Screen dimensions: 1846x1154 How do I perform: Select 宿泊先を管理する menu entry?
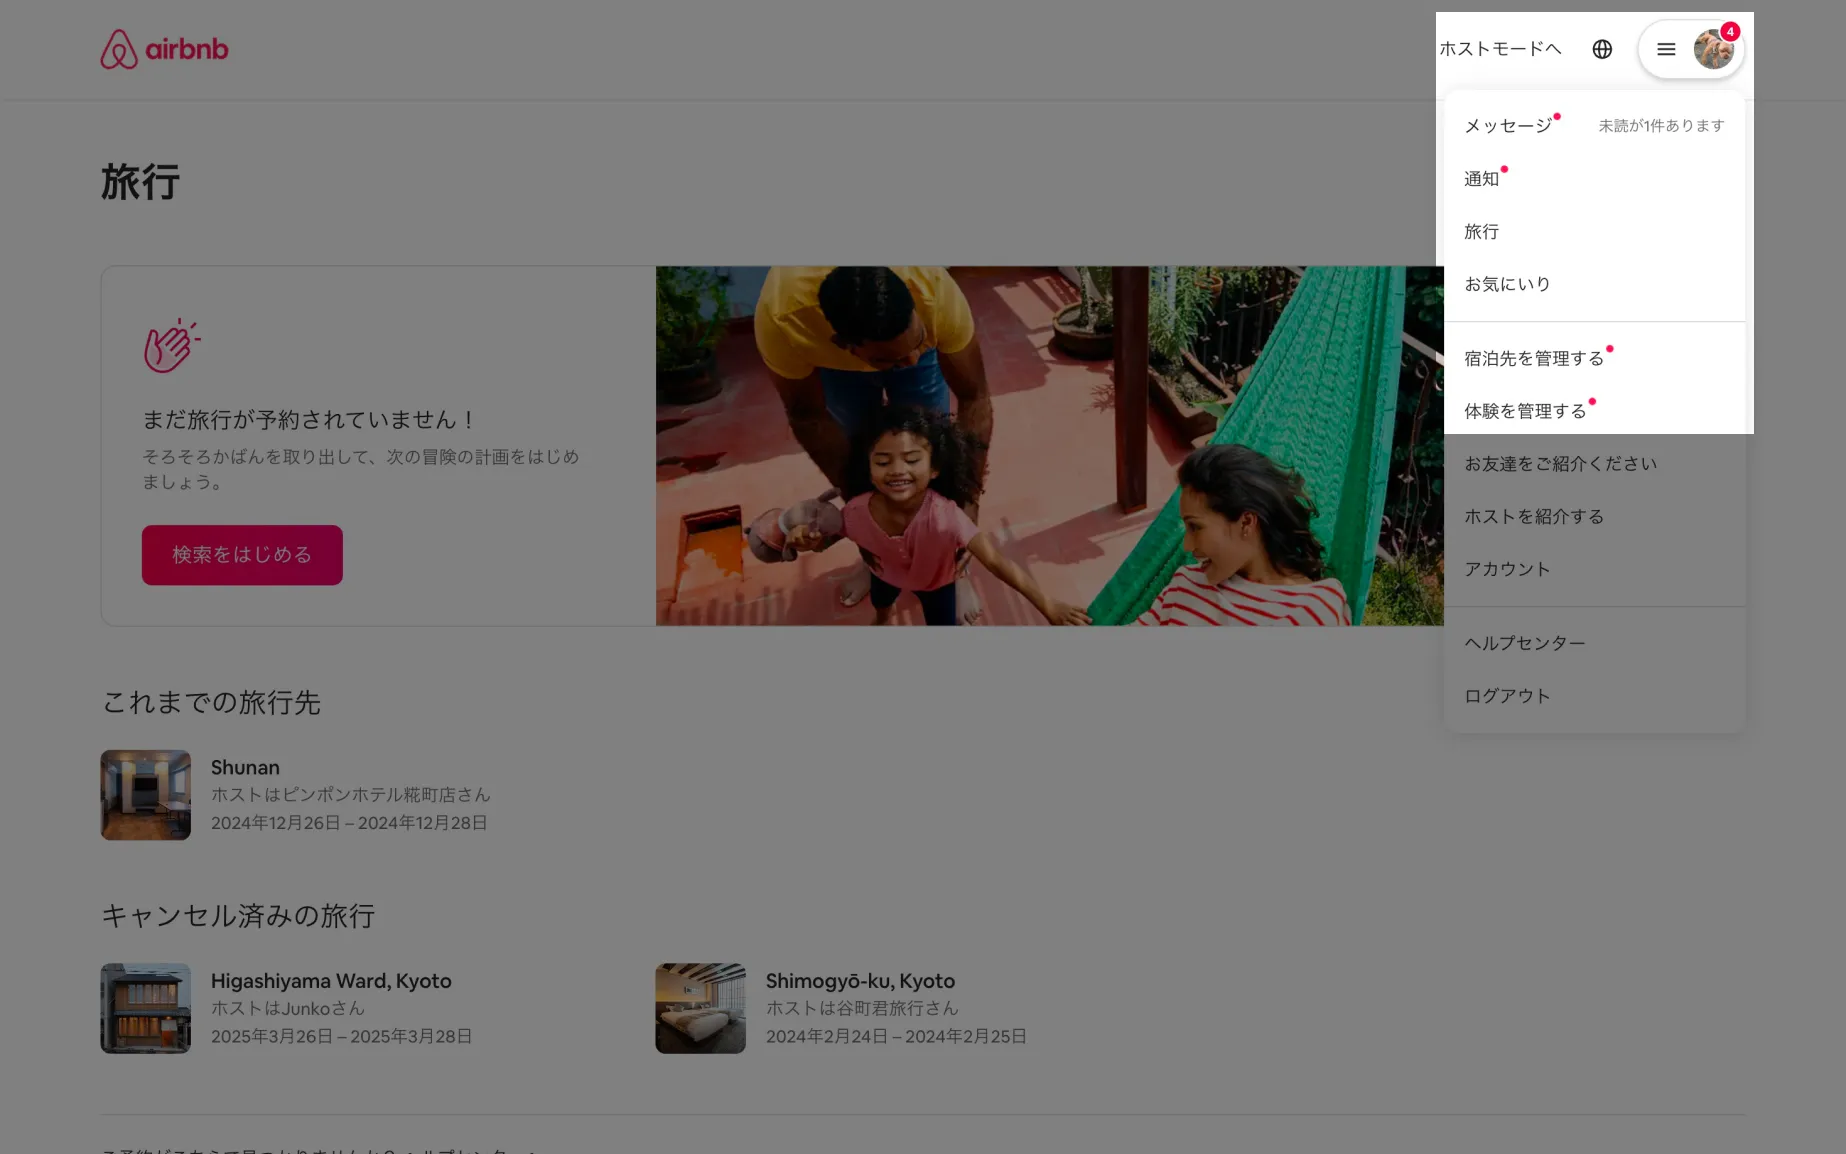[1534, 359]
